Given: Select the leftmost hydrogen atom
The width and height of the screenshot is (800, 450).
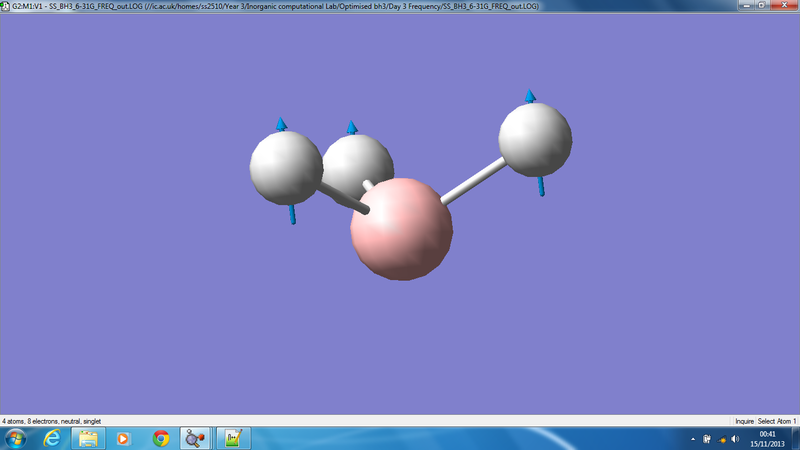Looking at the screenshot, I should [x=286, y=168].
